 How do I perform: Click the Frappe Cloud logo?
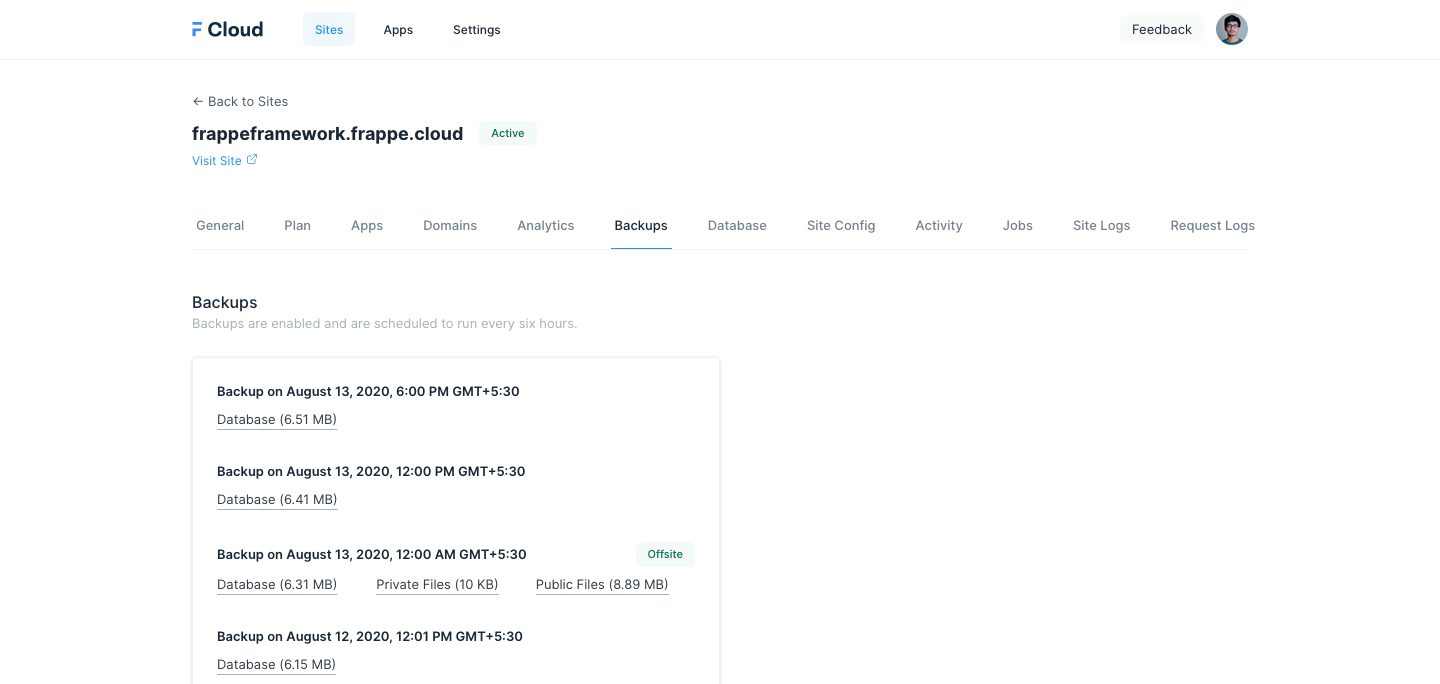click(227, 30)
